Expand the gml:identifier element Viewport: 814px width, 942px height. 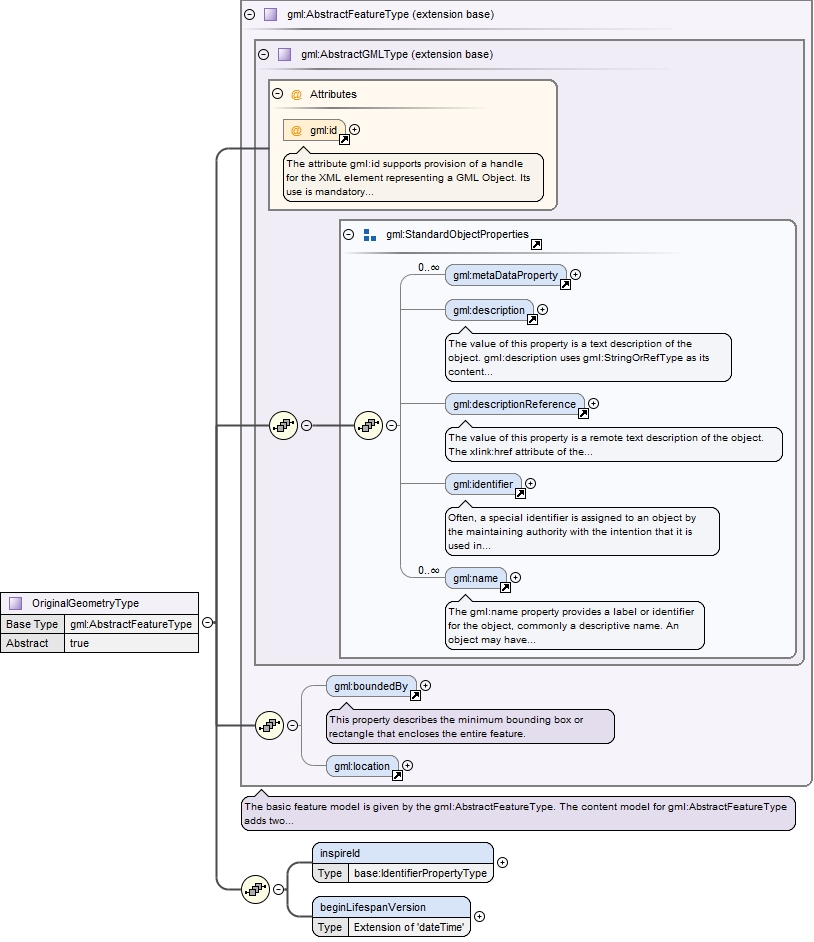point(530,484)
